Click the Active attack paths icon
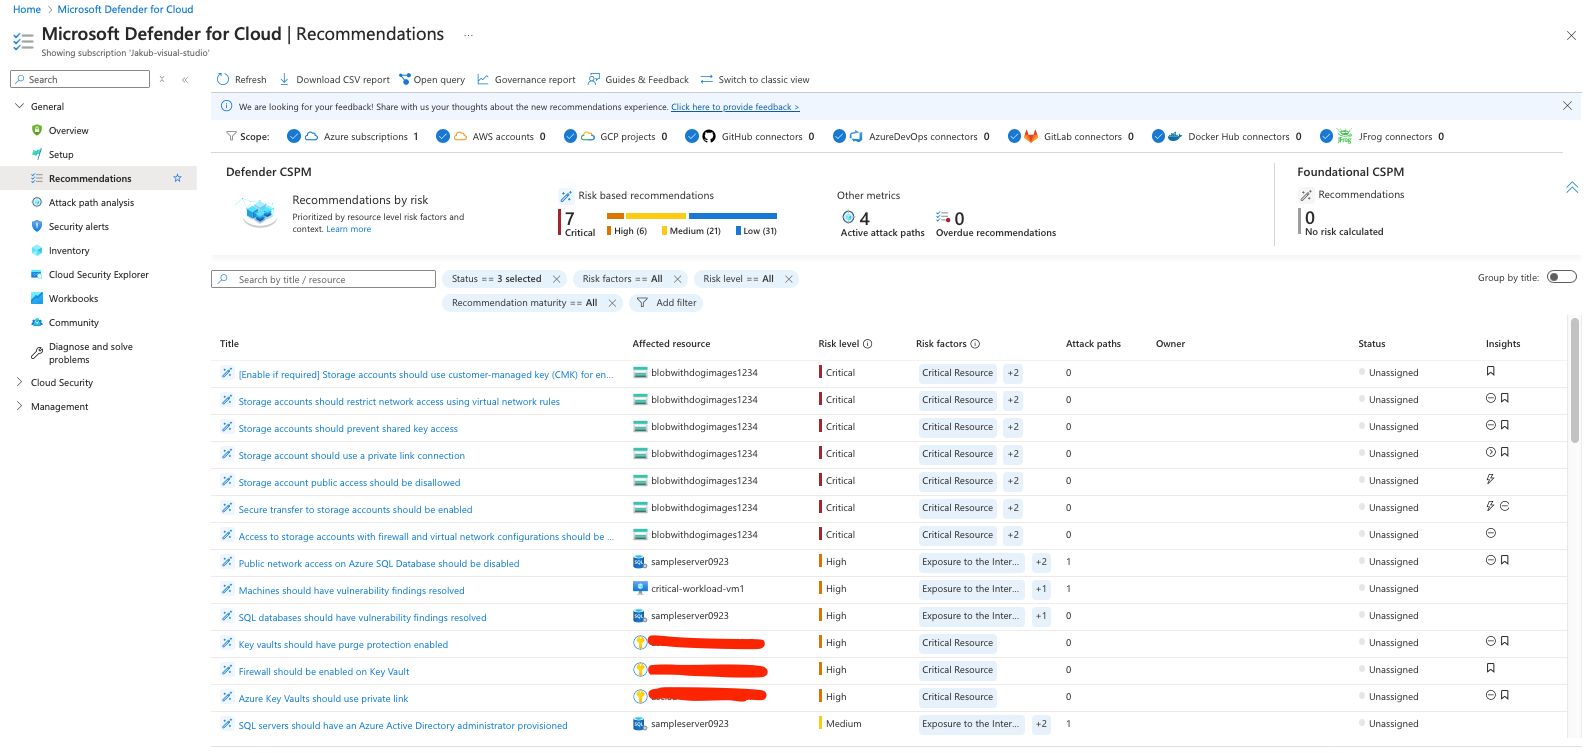This screenshot has height=753, width=1592. (x=848, y=217)
